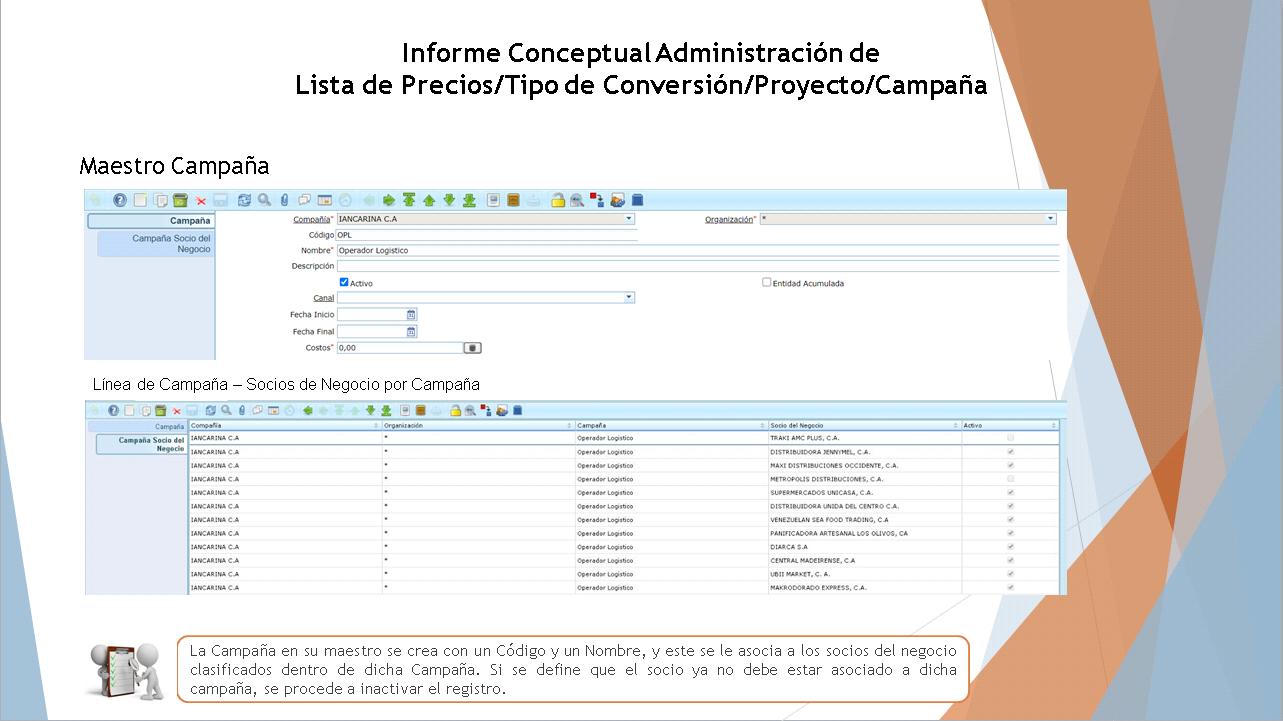Open Help icon in upper Campaña toolbar

[x=120, y=200]
